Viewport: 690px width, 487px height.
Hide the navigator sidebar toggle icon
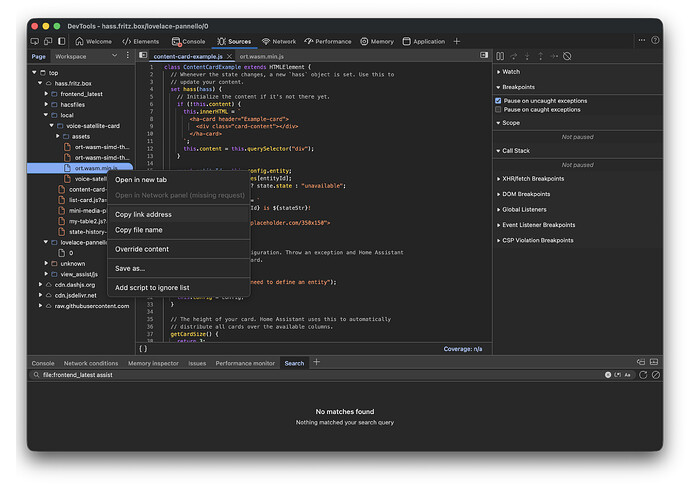click(143, 56)
